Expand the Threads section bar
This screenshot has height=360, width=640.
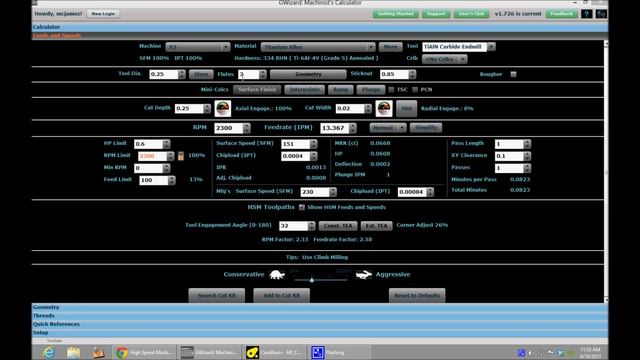(x=320, y=316)
